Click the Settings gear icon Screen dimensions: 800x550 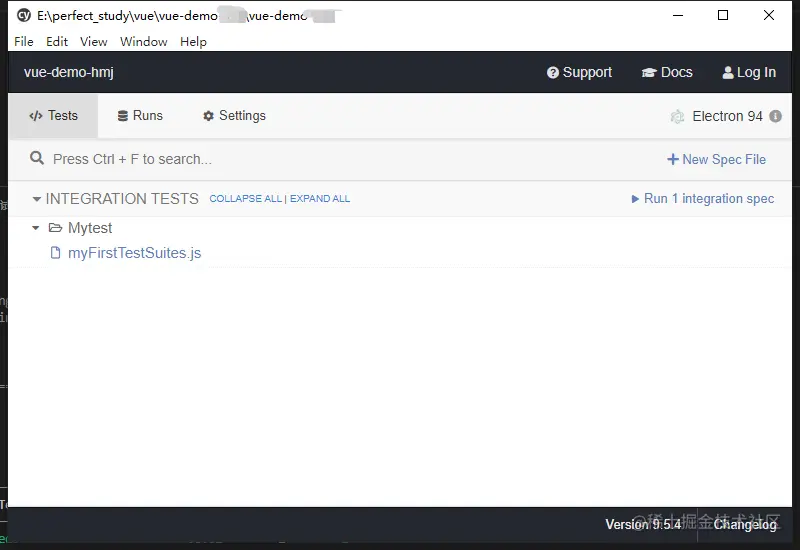[208, 116]
